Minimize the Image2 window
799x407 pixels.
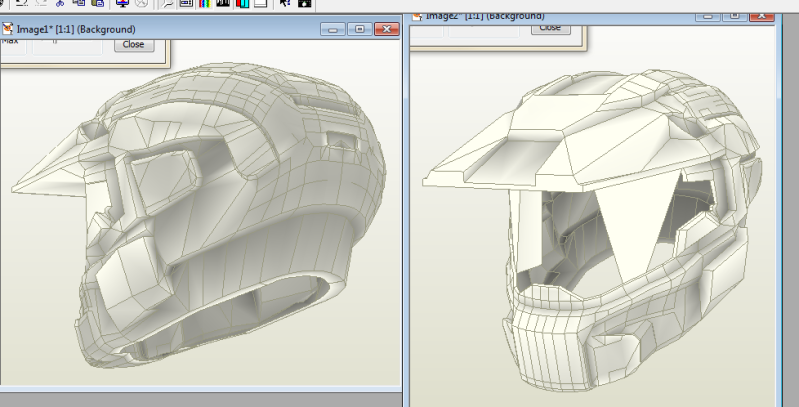[708, 16]
